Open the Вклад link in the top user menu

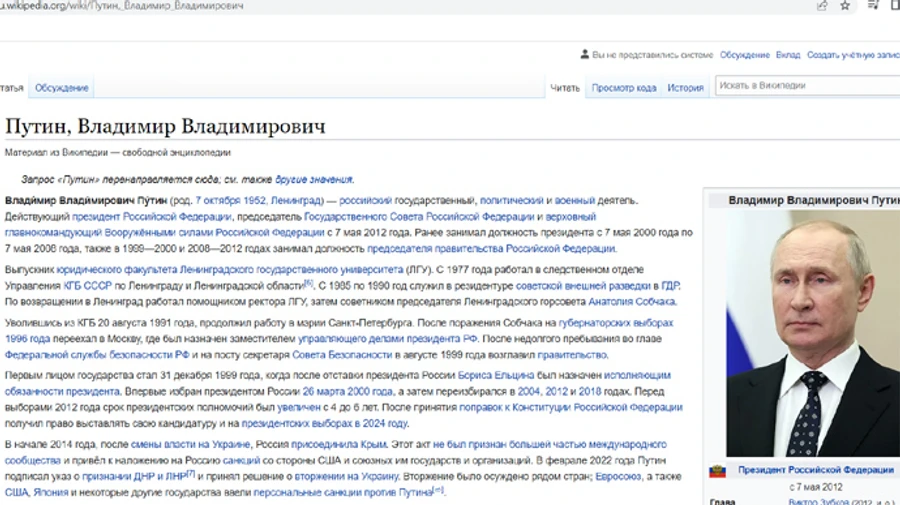click(788, 55)
